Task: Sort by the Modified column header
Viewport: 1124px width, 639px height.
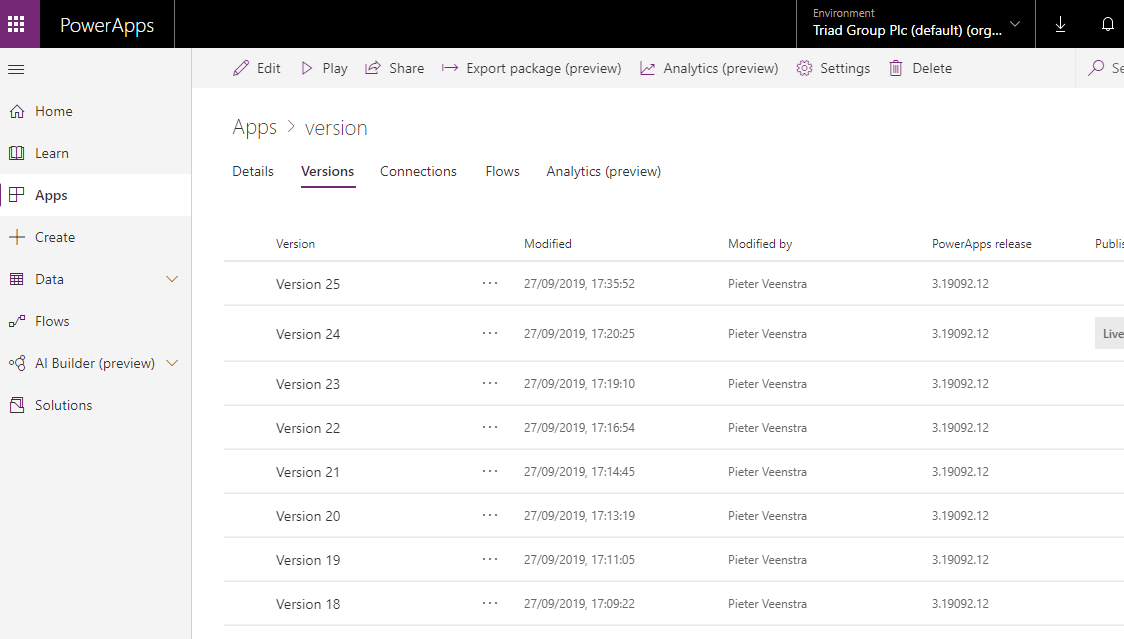Action: click(x=548, y=244)
